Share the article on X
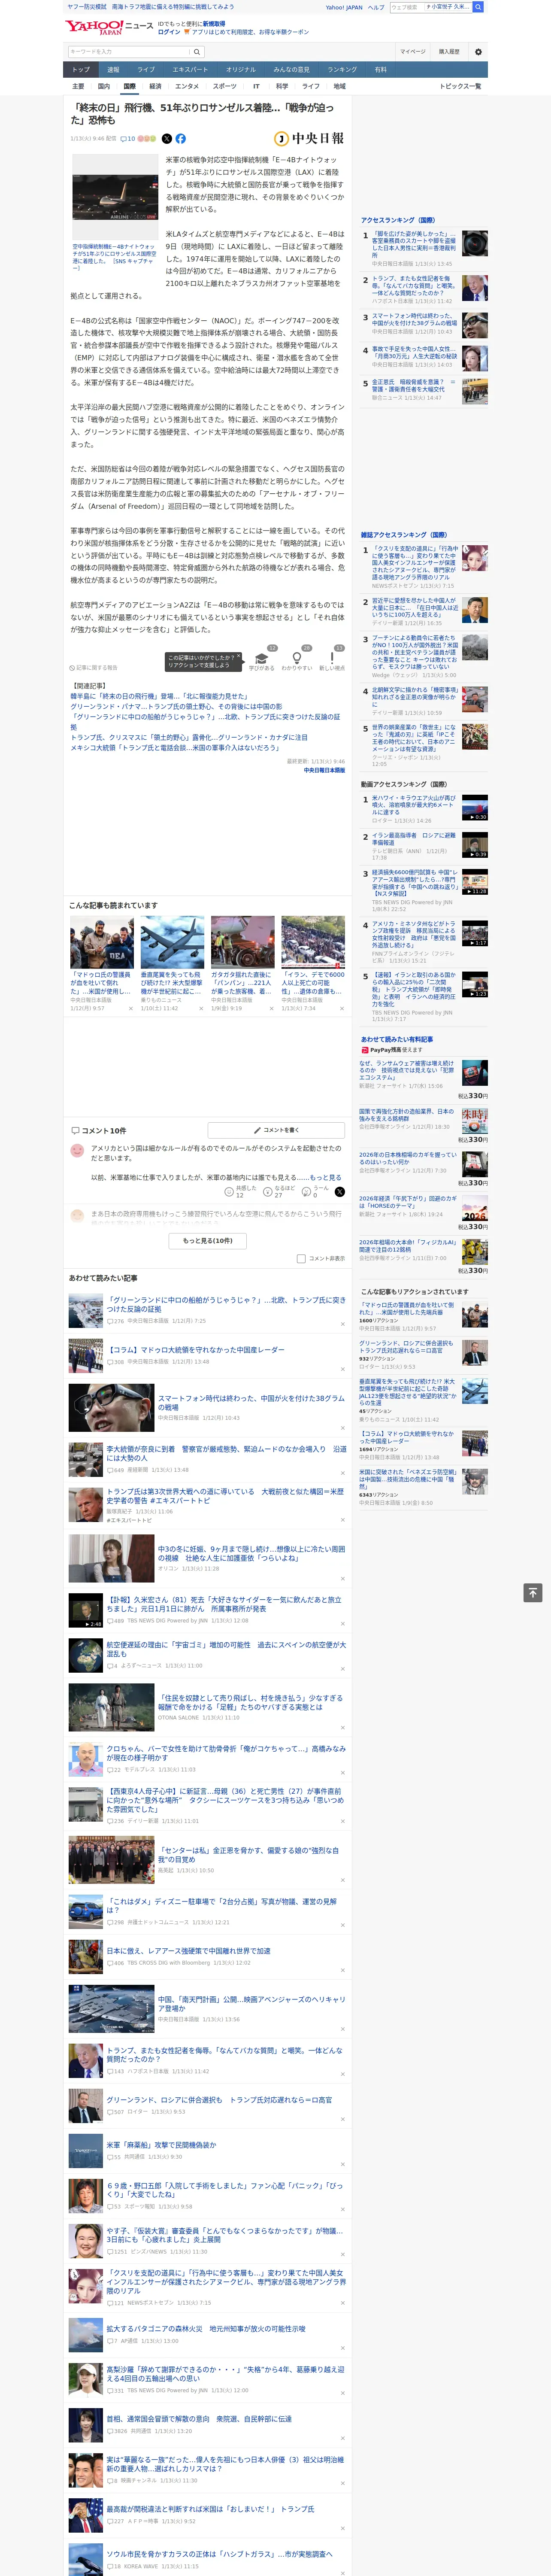The height and width of the screenshot is (2576, 551). (167, 139)
